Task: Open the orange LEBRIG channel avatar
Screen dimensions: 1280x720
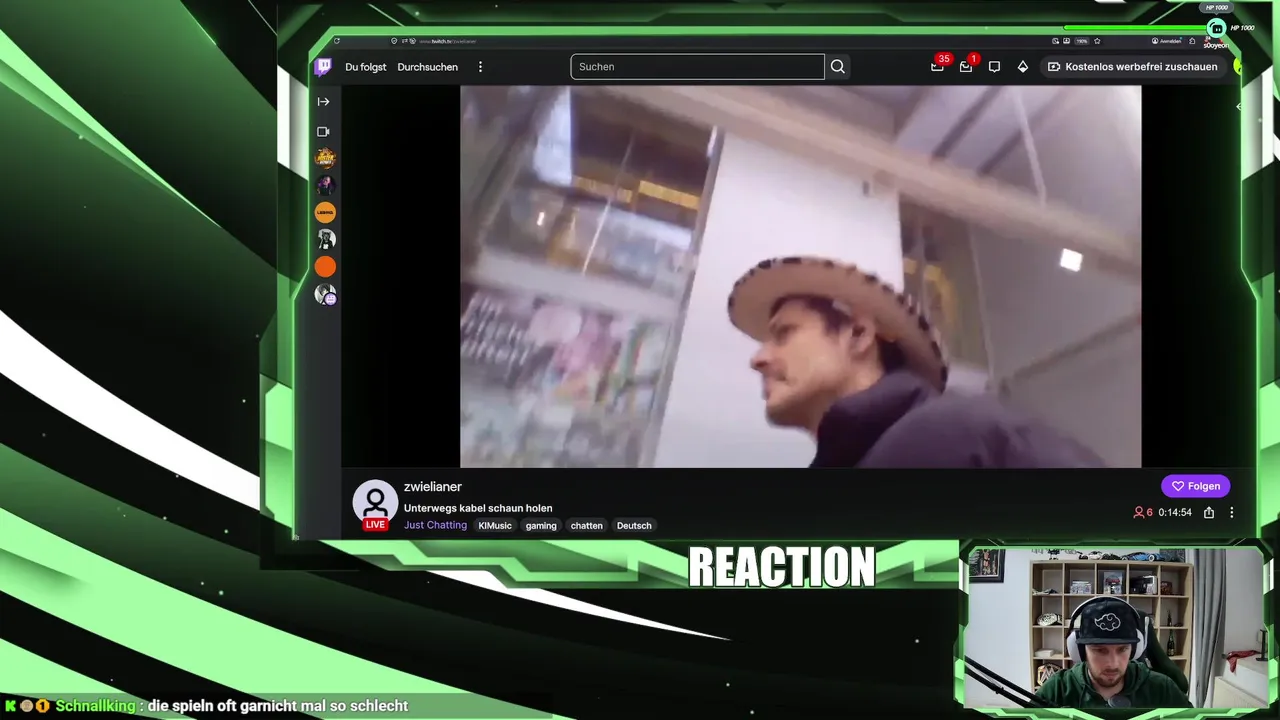Action: (x=325, y=212)
